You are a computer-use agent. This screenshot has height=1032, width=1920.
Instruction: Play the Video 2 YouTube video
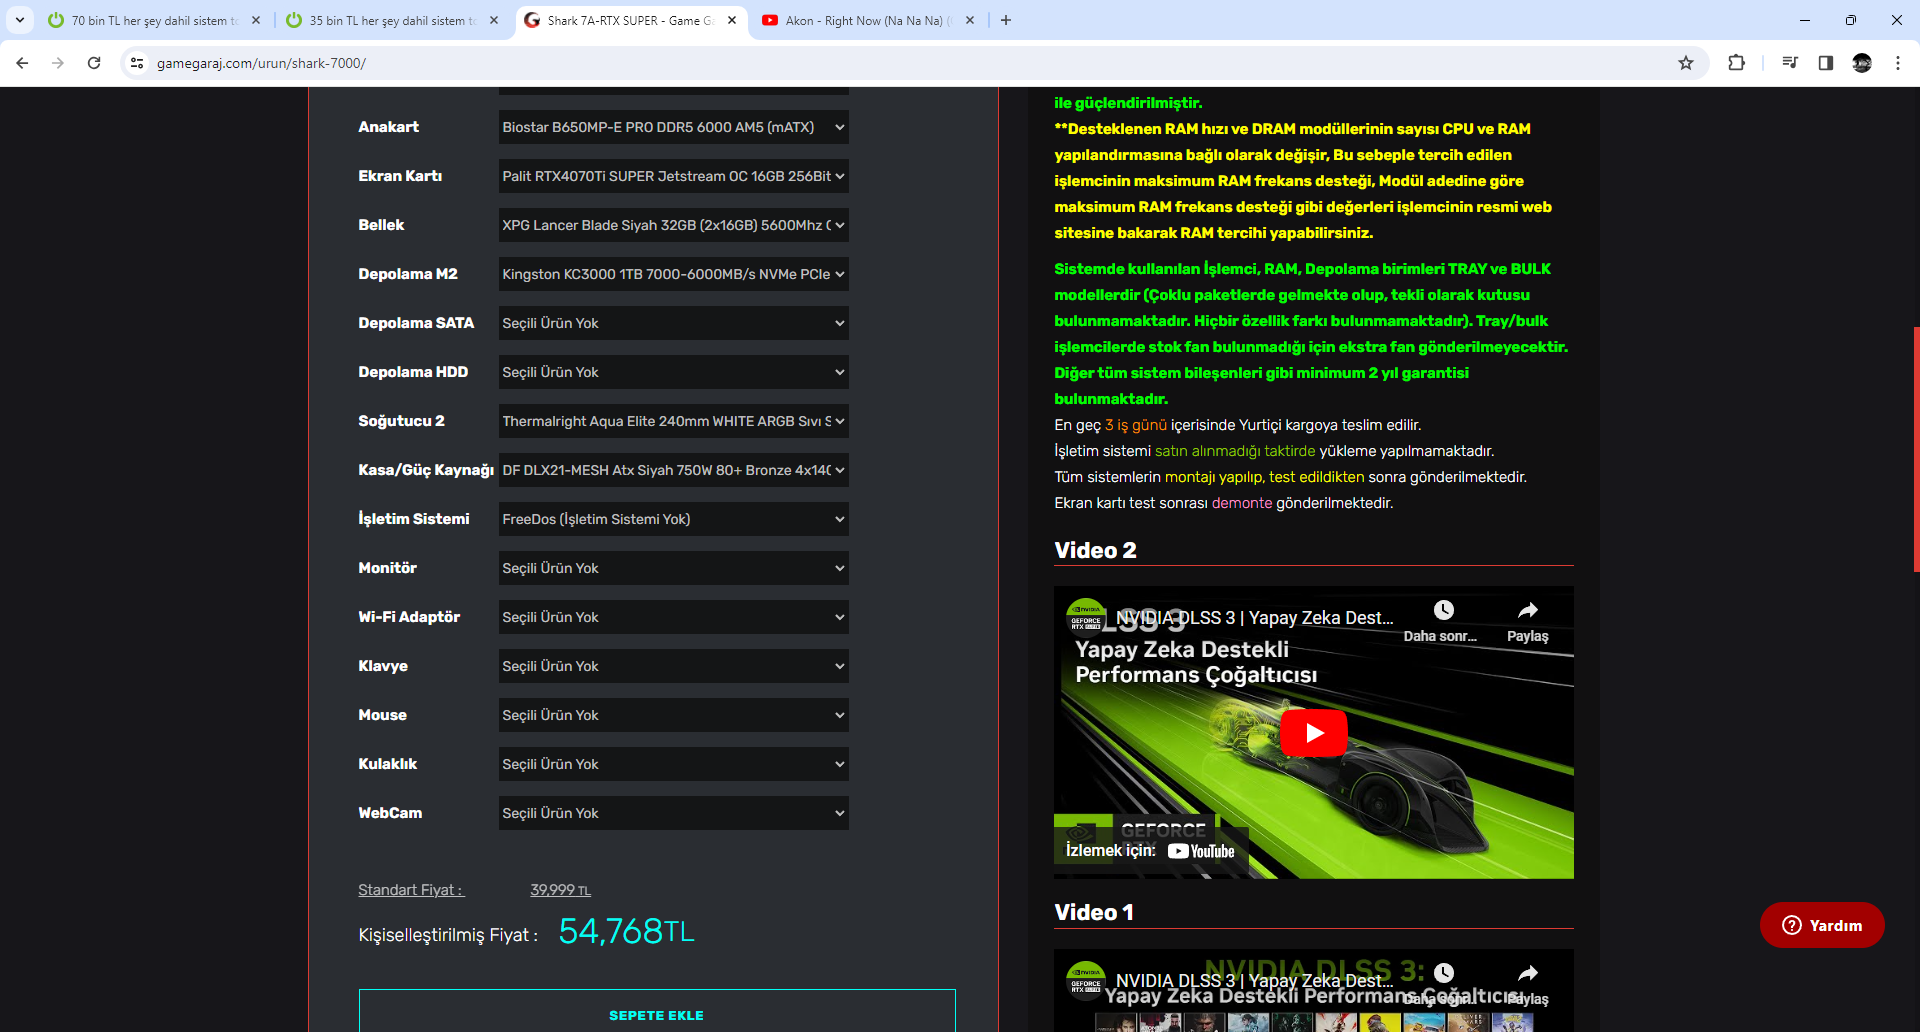click(1314, 733)
